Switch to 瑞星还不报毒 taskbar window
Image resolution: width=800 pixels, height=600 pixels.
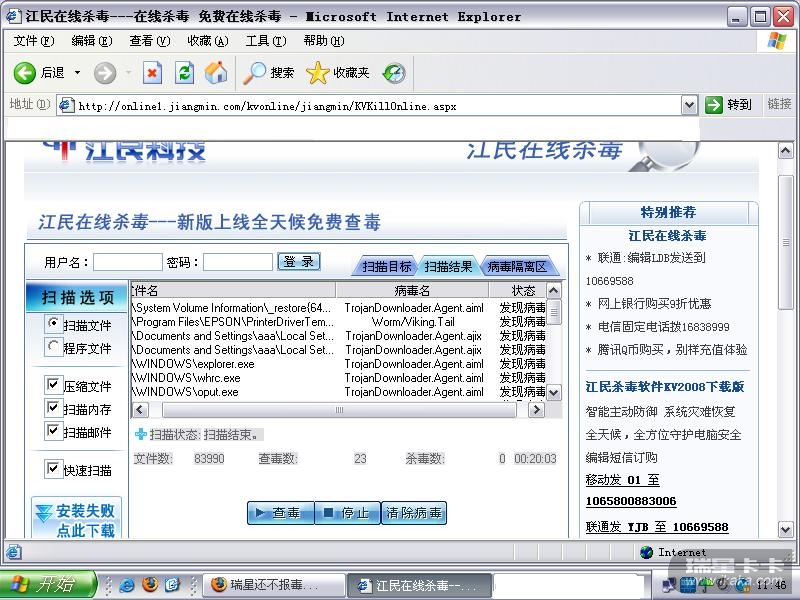pyautogui.click(x=274, y=585)
